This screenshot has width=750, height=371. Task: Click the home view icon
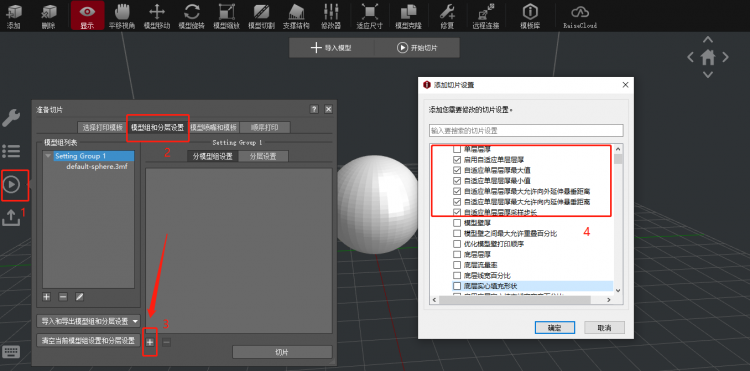pos(708,57)
